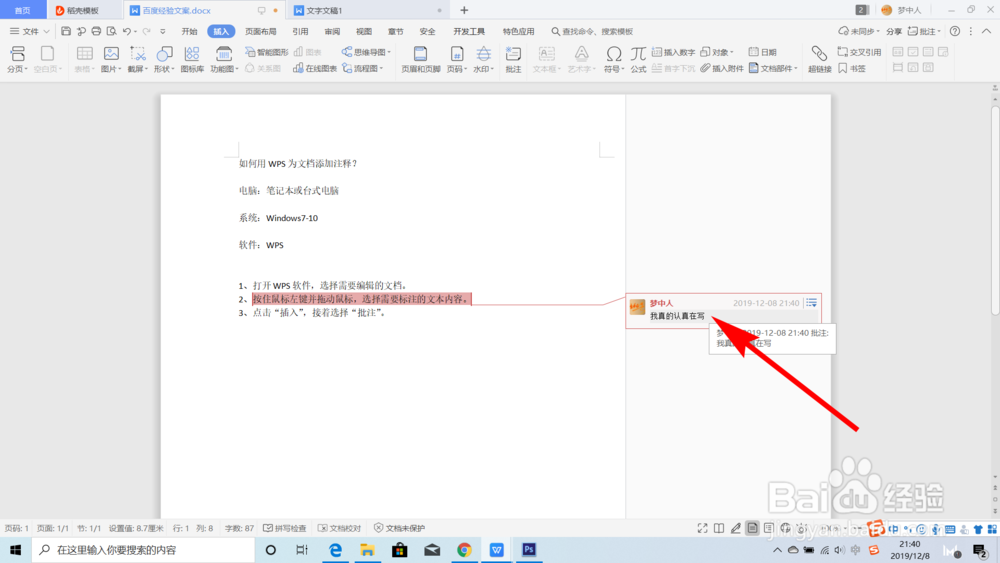The width and height of the screenshot is (1000, 563).
Task: Click the 批注 comment icon in ribbon
Action: pos(513,59)
